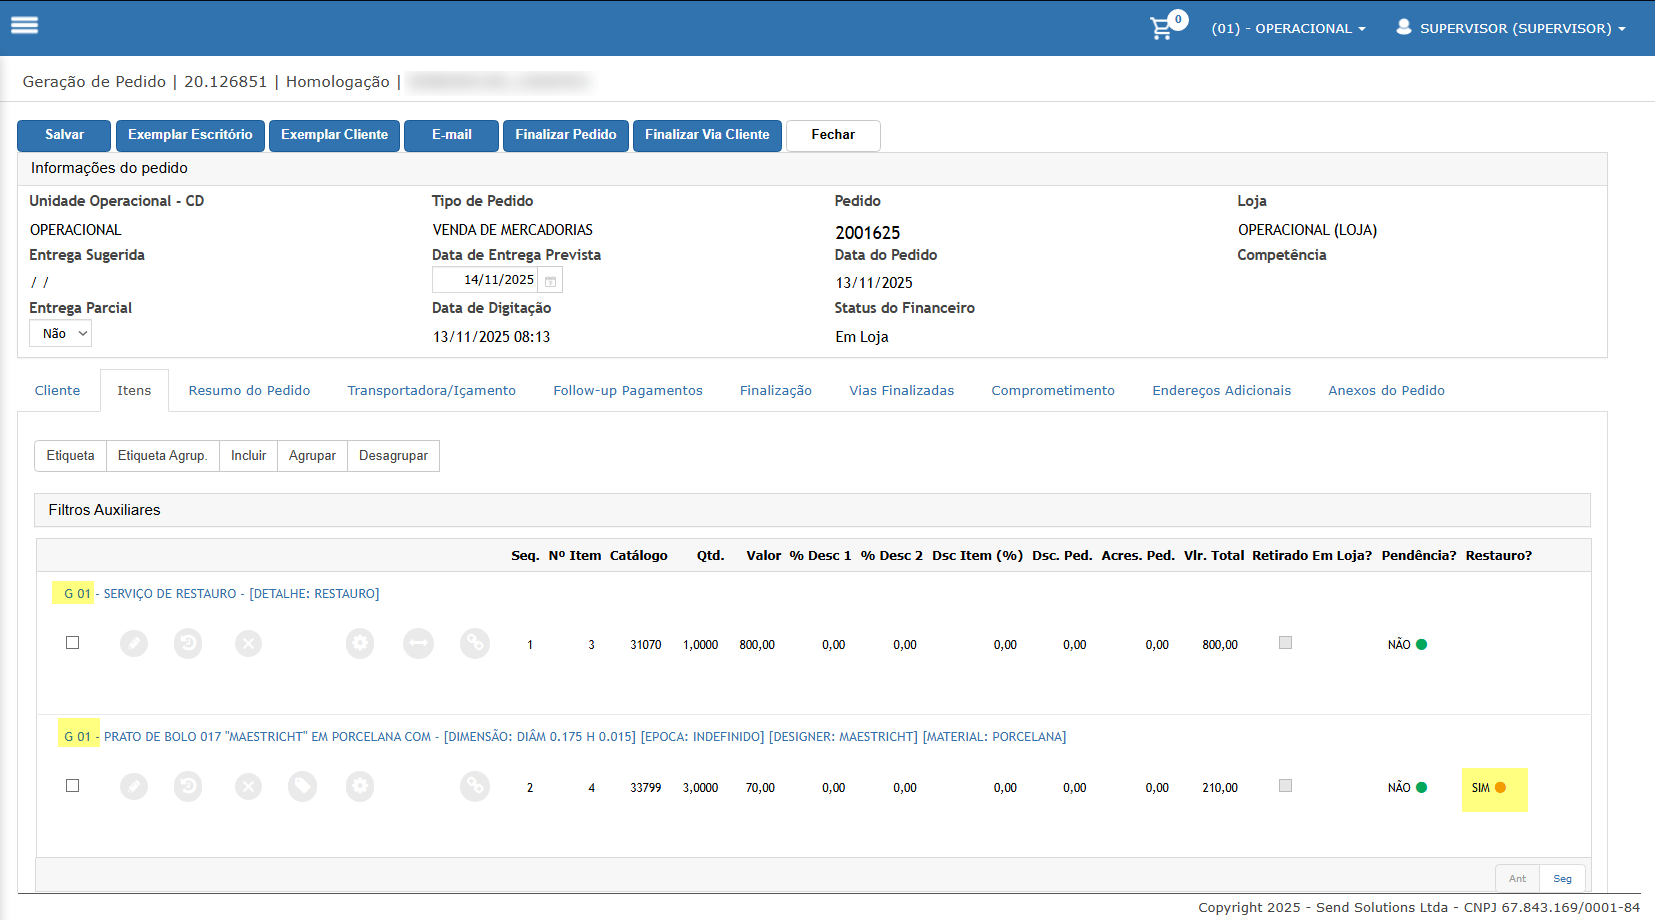Open the shopping cart icon
1655x920 pixels.
1162,28
